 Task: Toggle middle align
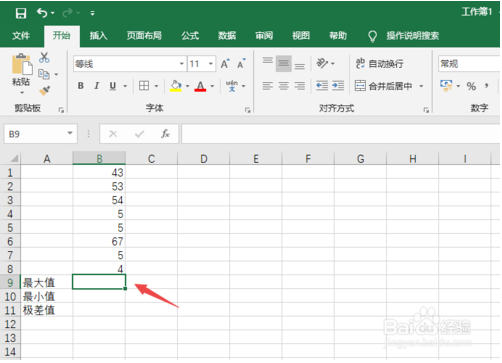284,63
